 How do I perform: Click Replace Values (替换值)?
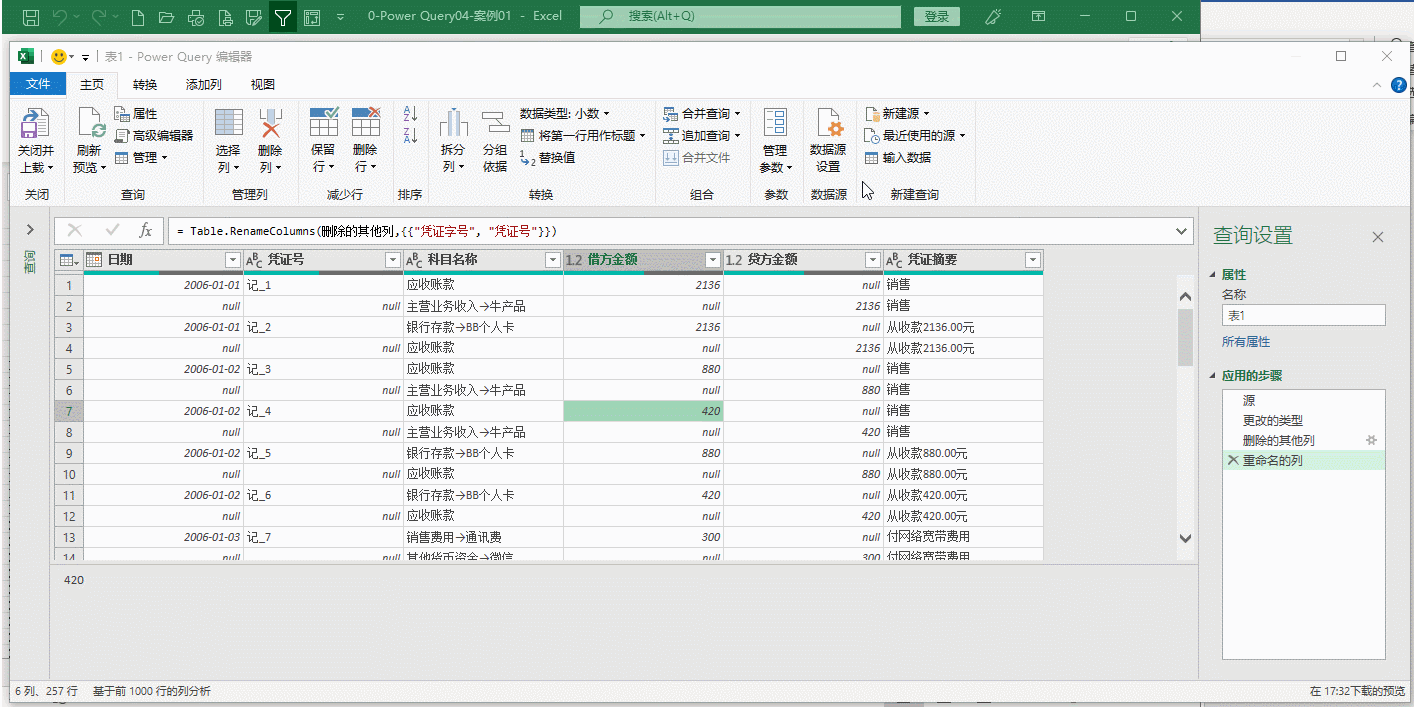click(x=547, y=157)
